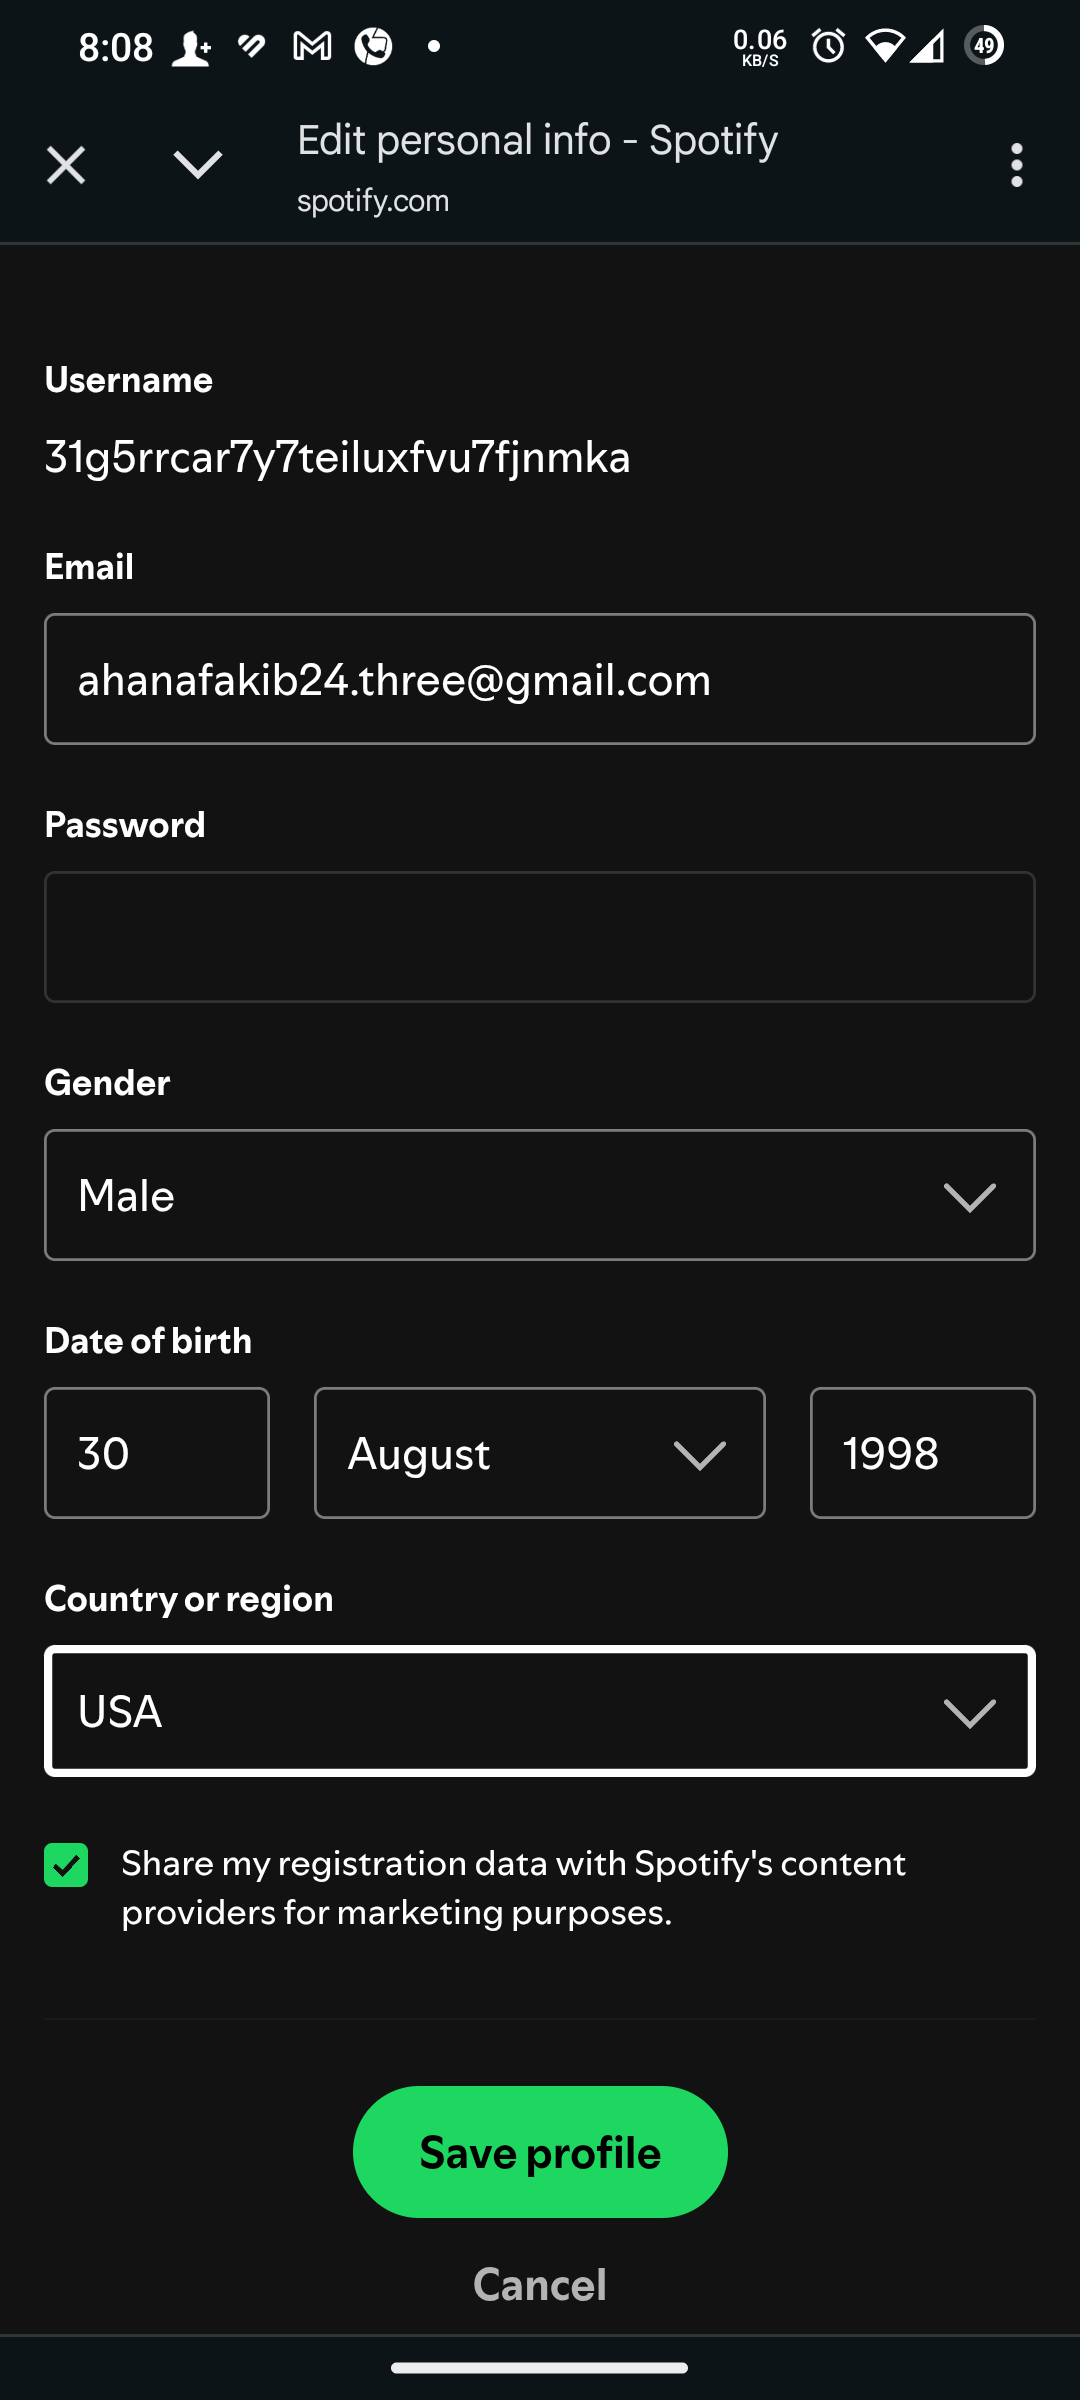Focus the empty Password field
1080x2400 pixels.
tap(540, 937)
